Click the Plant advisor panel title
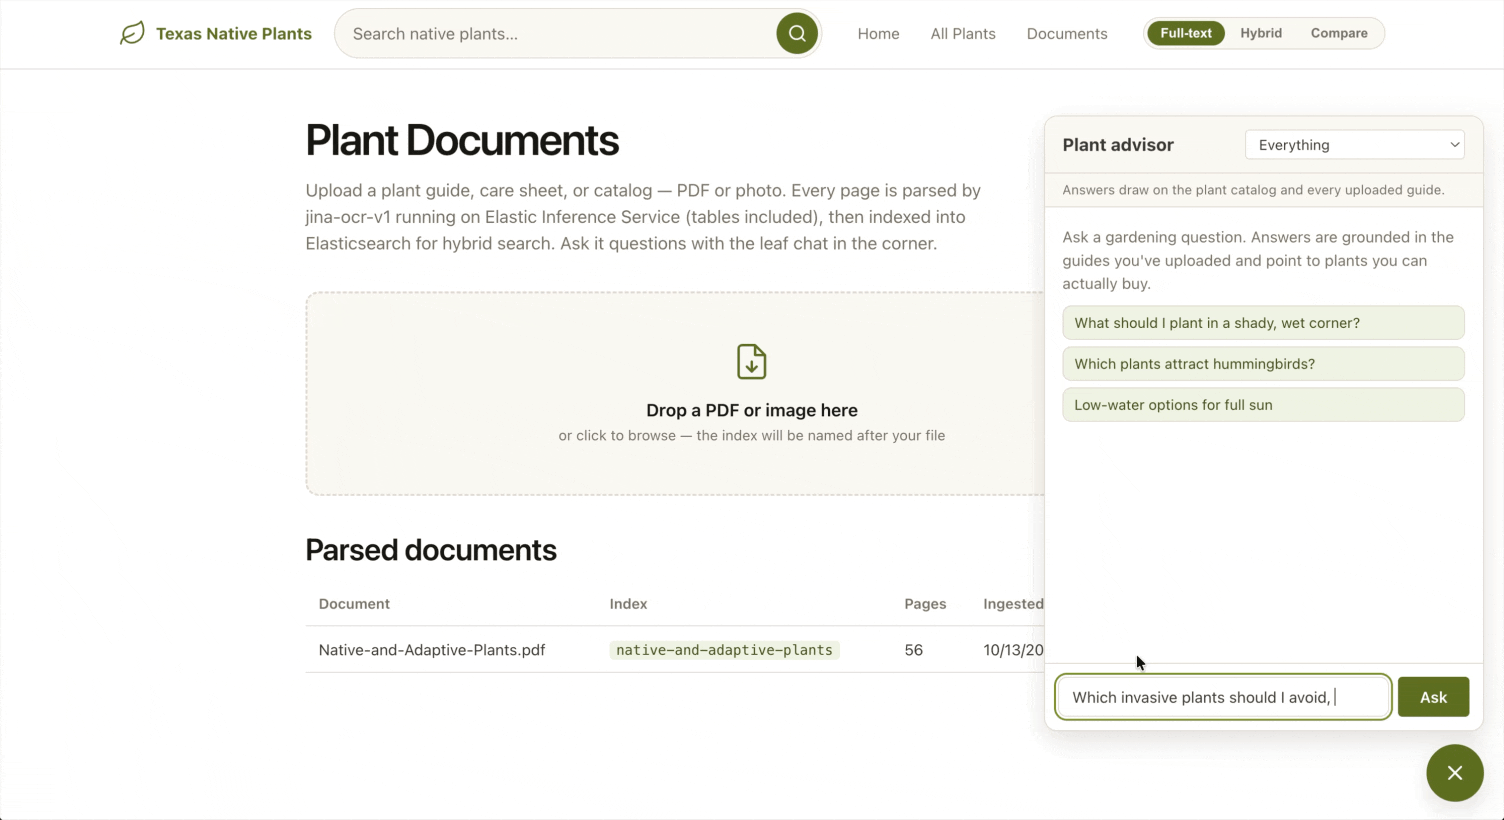This screenshot has height=820, width=1504. tap(1118, 145)
